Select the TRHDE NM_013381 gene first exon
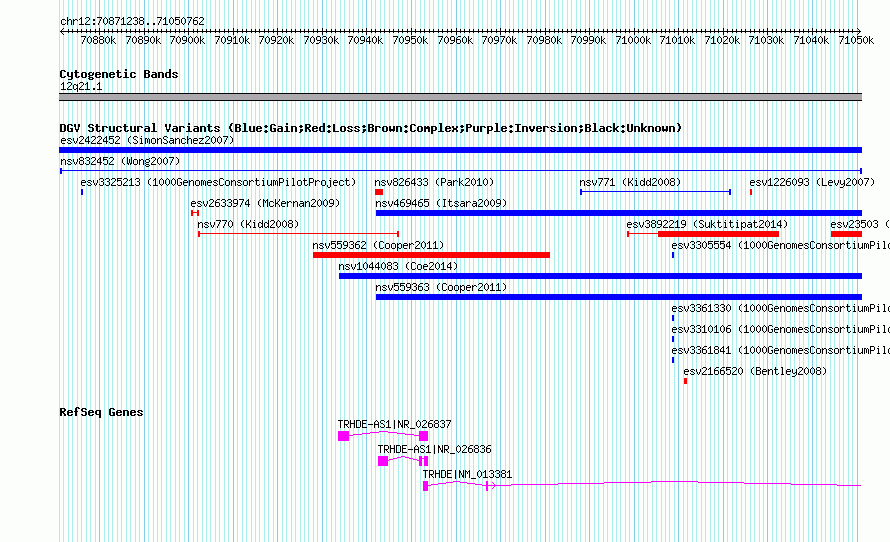Viewport: 890px width, 542px height. [x=426, y=486]
